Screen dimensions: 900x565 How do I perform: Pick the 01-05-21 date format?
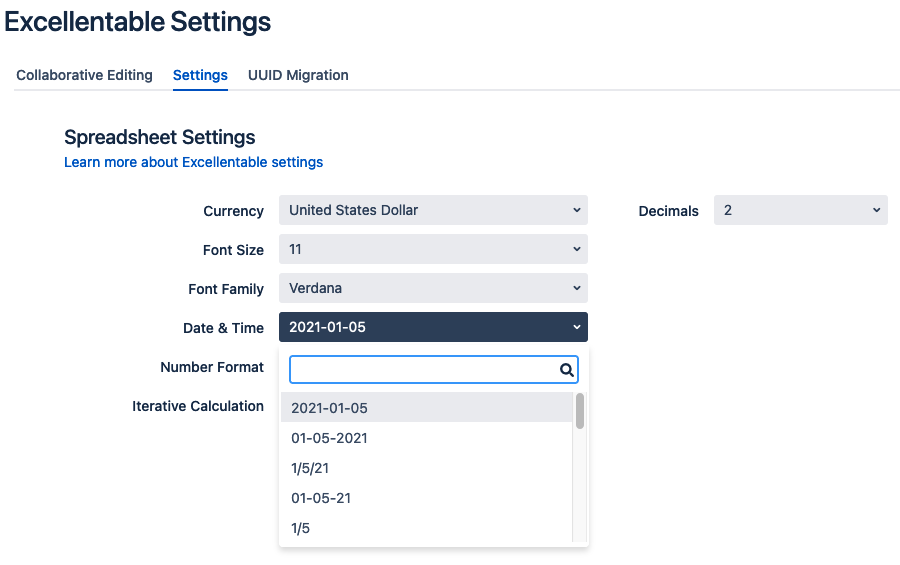coord(426,498)
